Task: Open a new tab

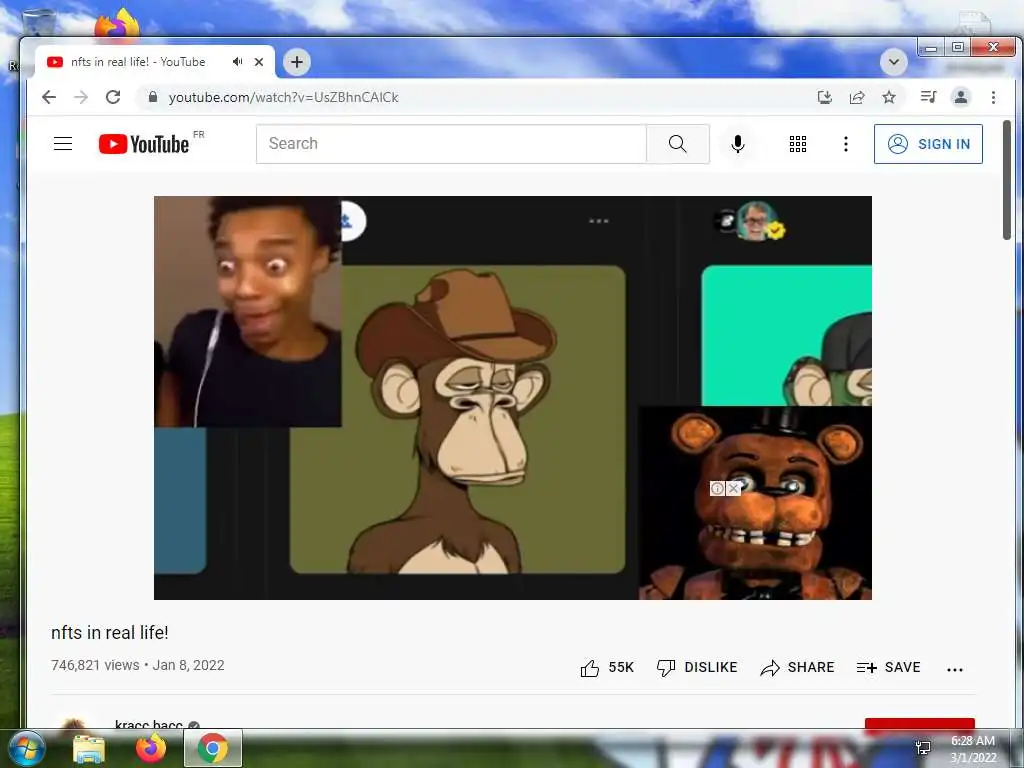Action: pyautogui.click(x=296, y=62)
